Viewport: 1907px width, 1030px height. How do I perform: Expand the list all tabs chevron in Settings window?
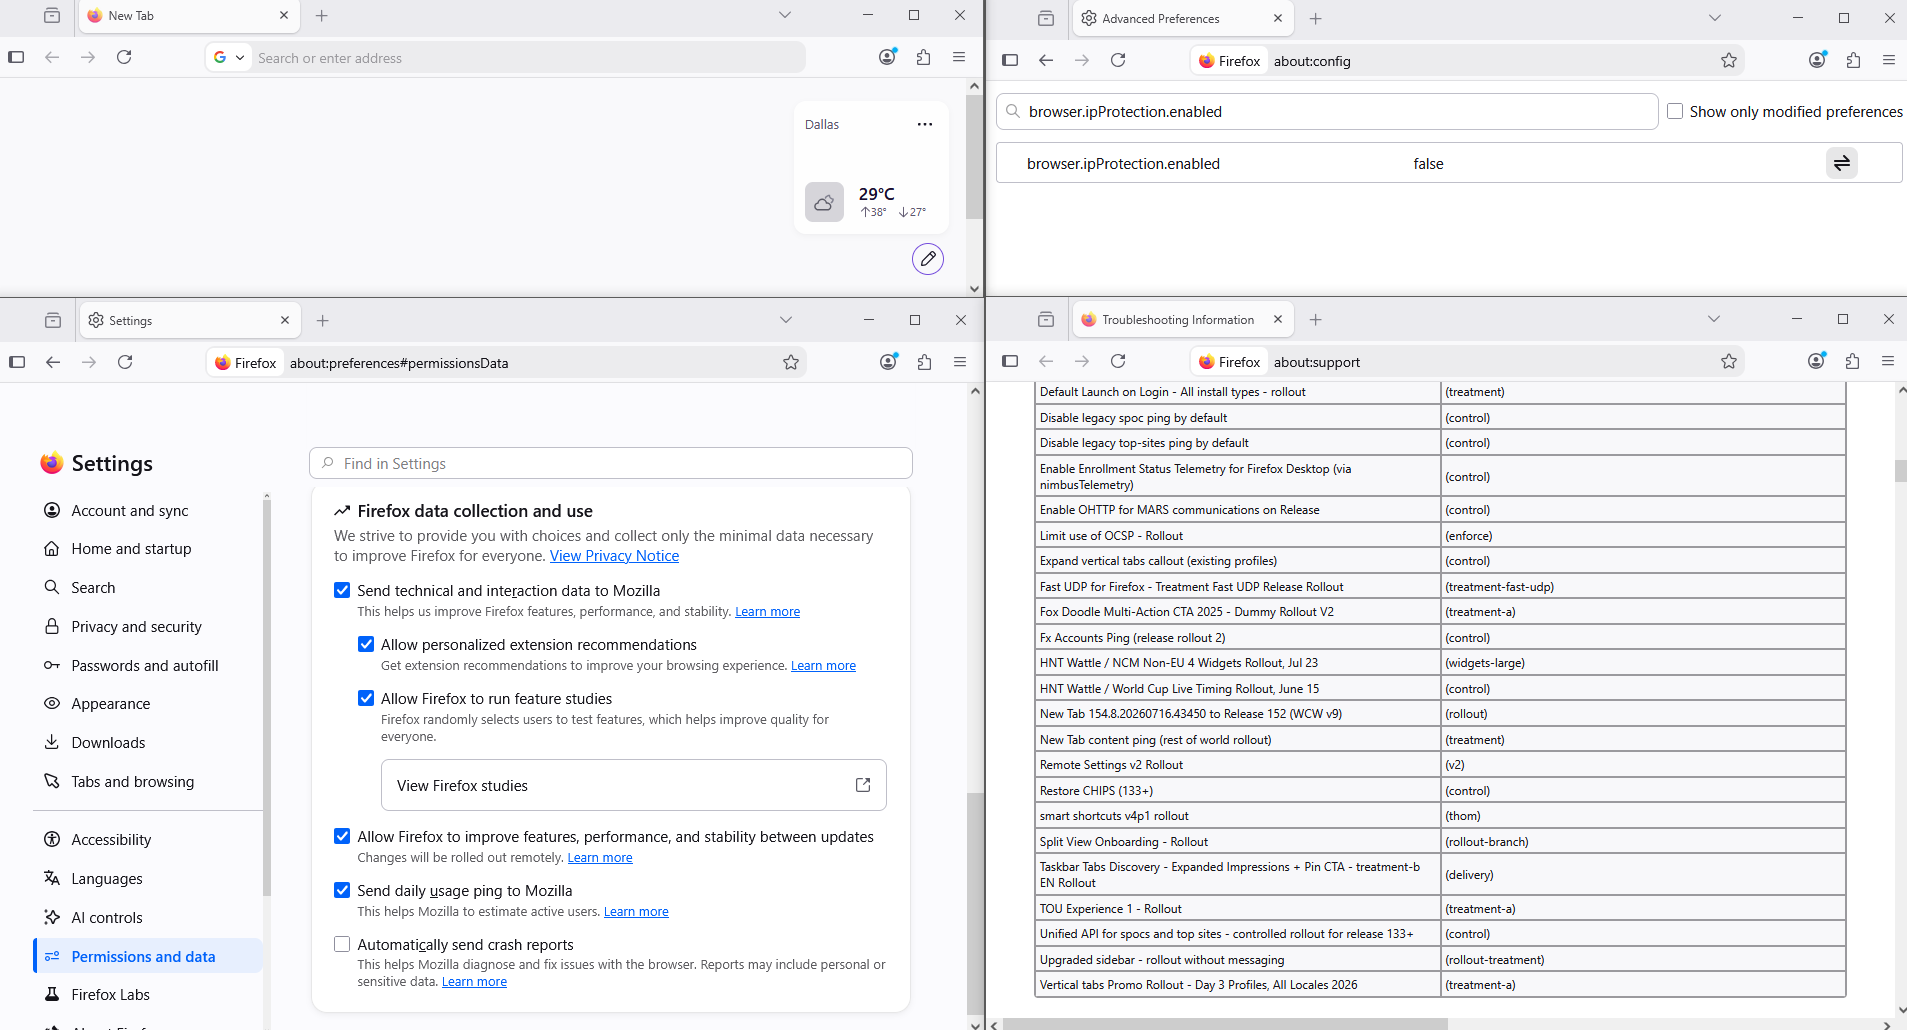(x=786, y=320)
